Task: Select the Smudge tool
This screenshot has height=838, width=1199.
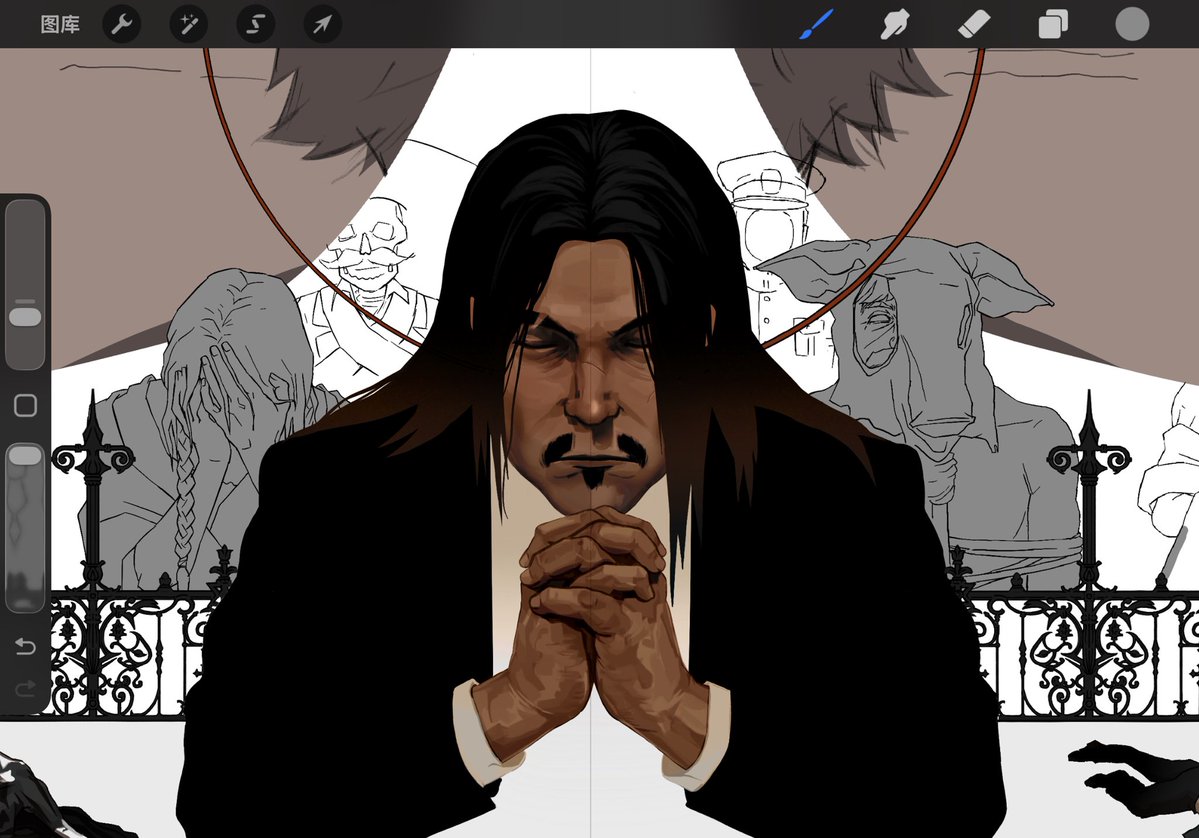Action: 895,24
